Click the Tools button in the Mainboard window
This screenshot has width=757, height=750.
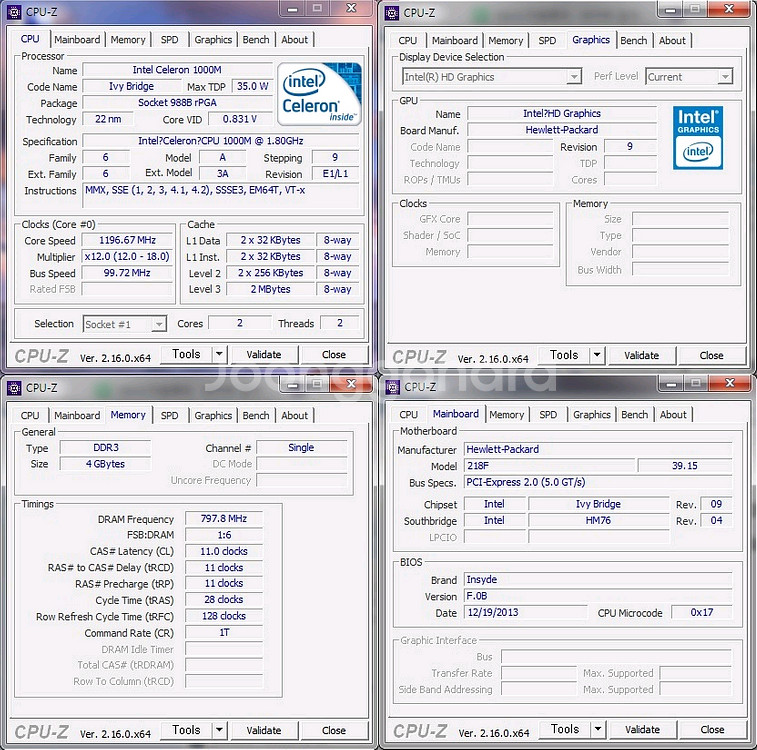tap(564, 730)
